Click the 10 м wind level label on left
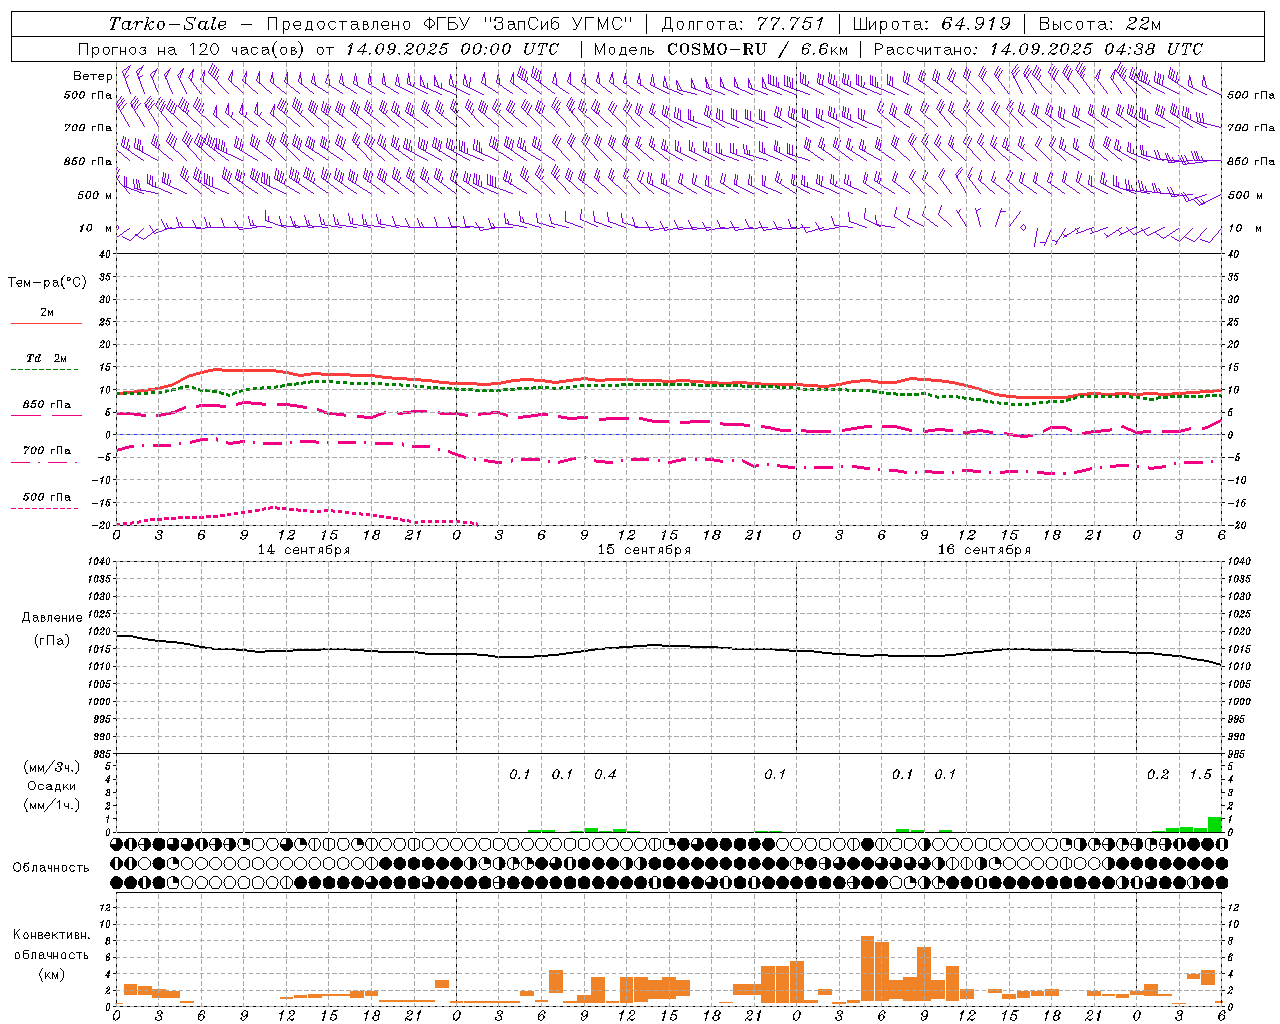The height and width of the screenshot is (1024, 1280). point(96,228)
